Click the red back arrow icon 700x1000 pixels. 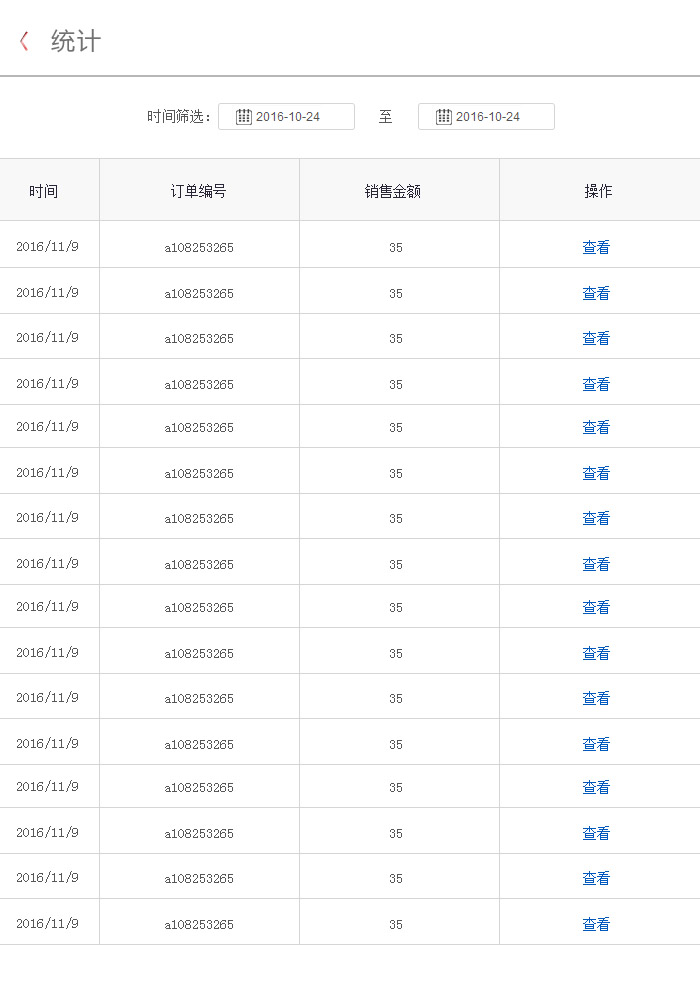point(24,41)
